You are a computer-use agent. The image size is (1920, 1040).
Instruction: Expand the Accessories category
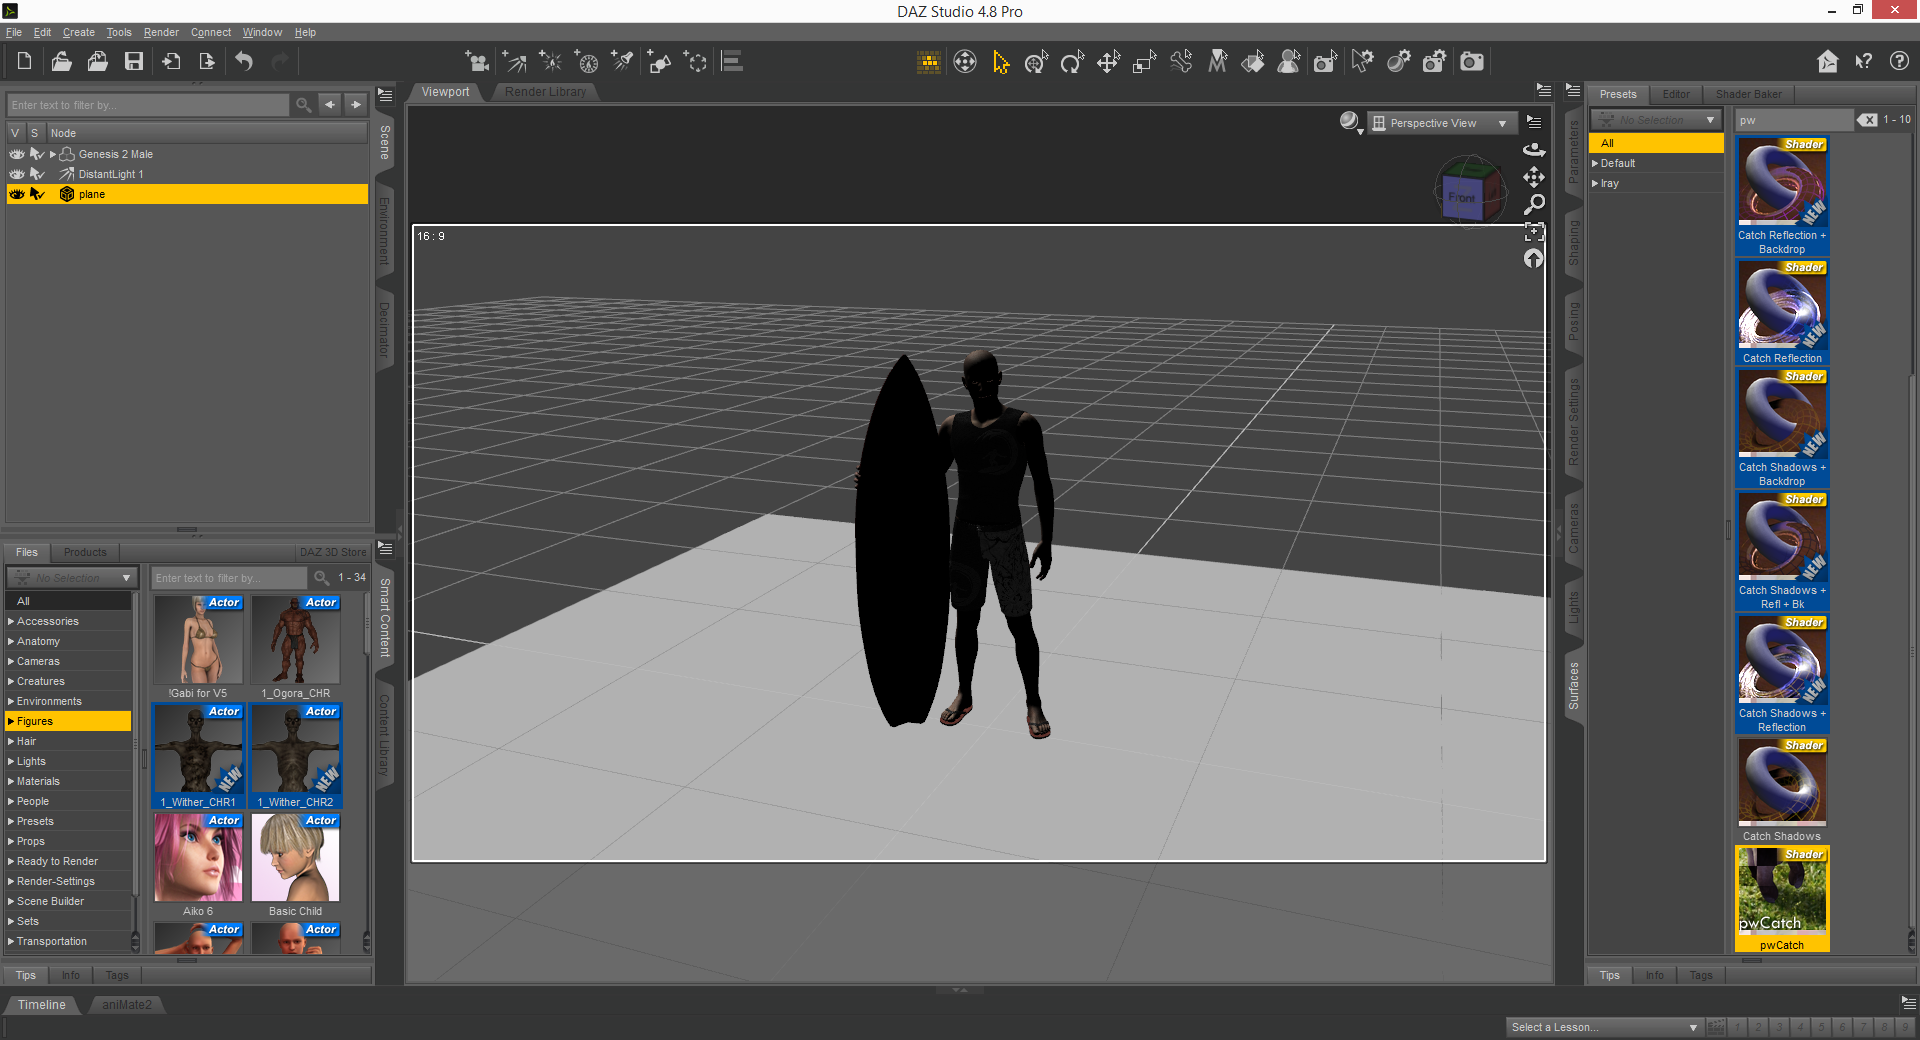click(11, 621)
